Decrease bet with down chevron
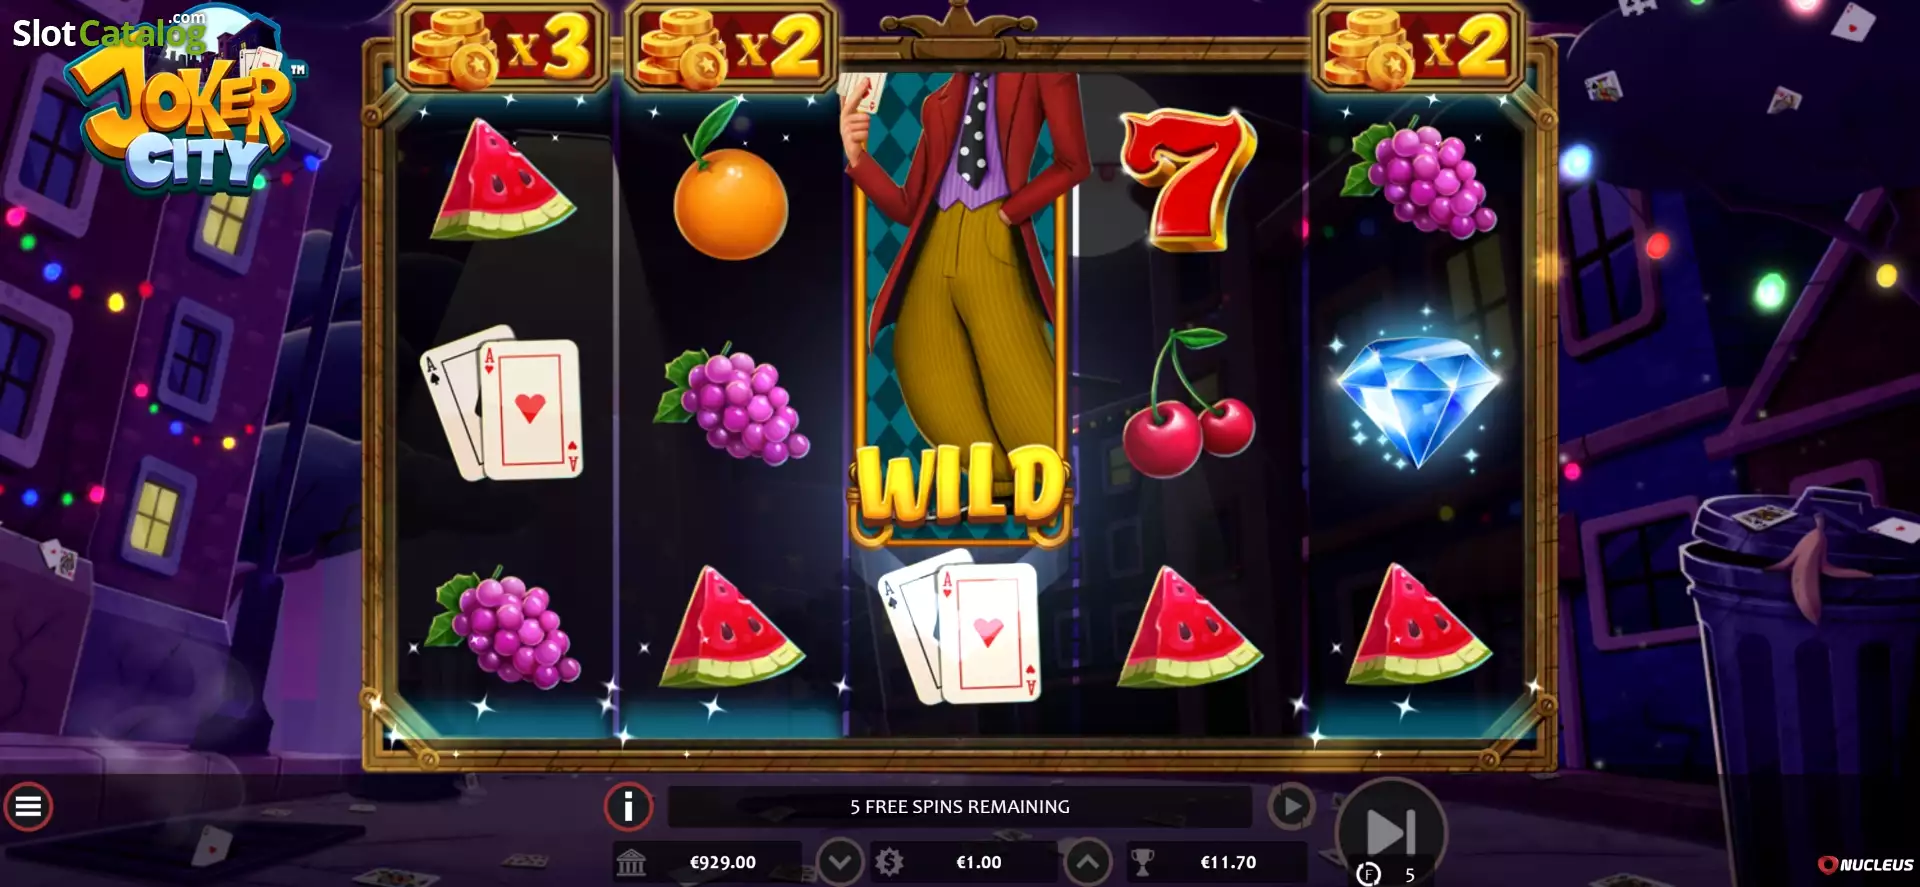This screenshot has width=1920, height=887. (x=840, y=862)
